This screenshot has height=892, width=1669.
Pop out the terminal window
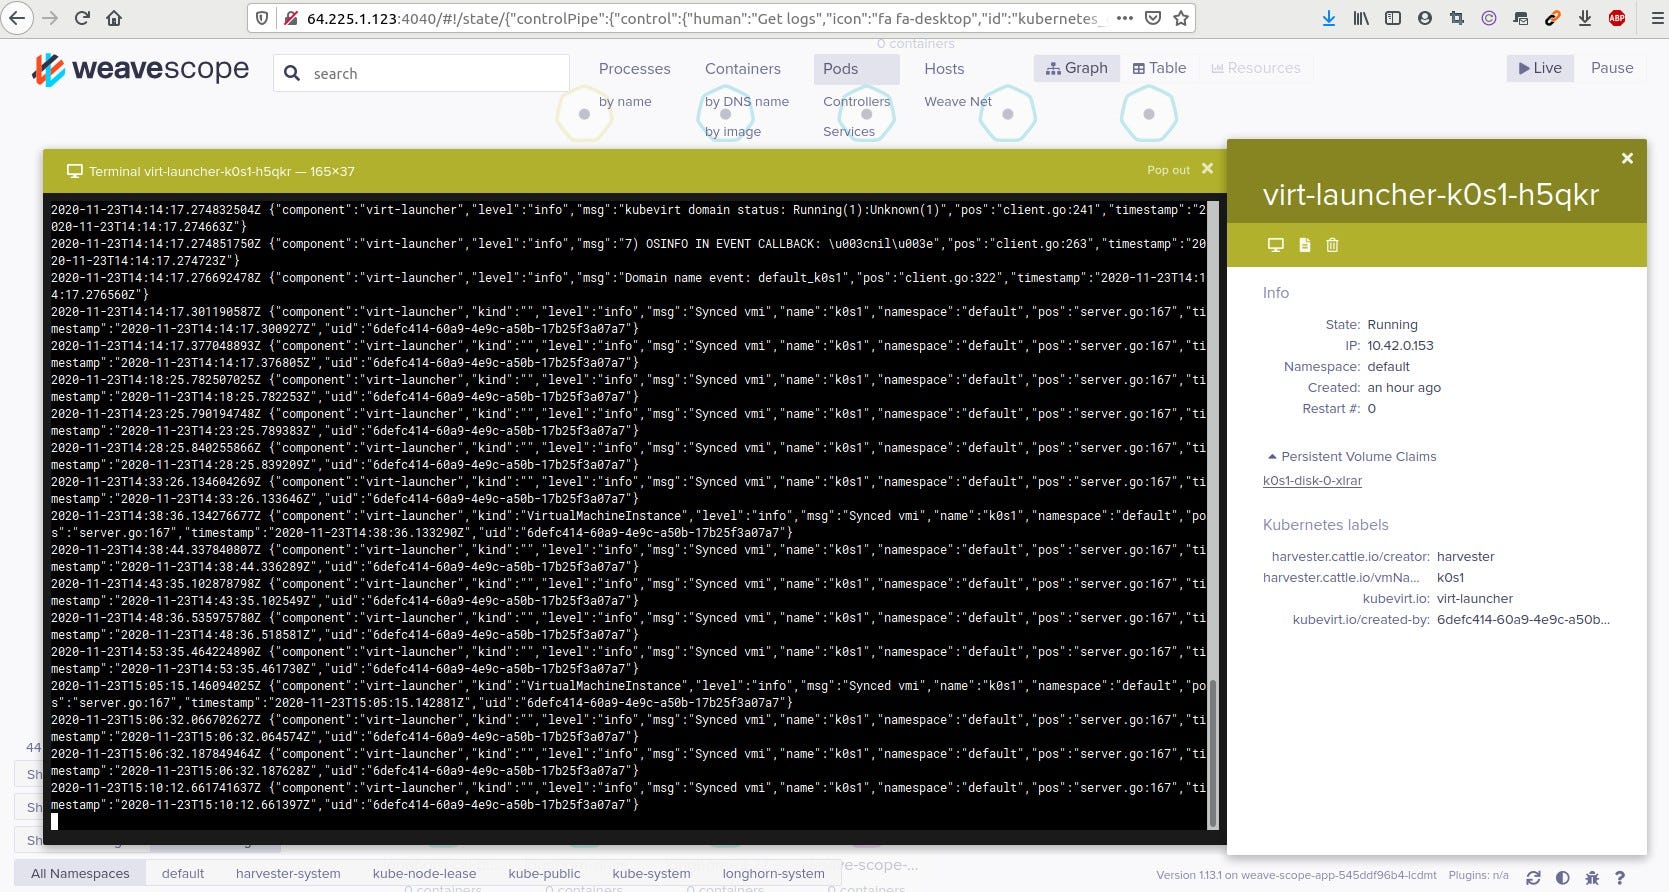[x=1168, y=170]
